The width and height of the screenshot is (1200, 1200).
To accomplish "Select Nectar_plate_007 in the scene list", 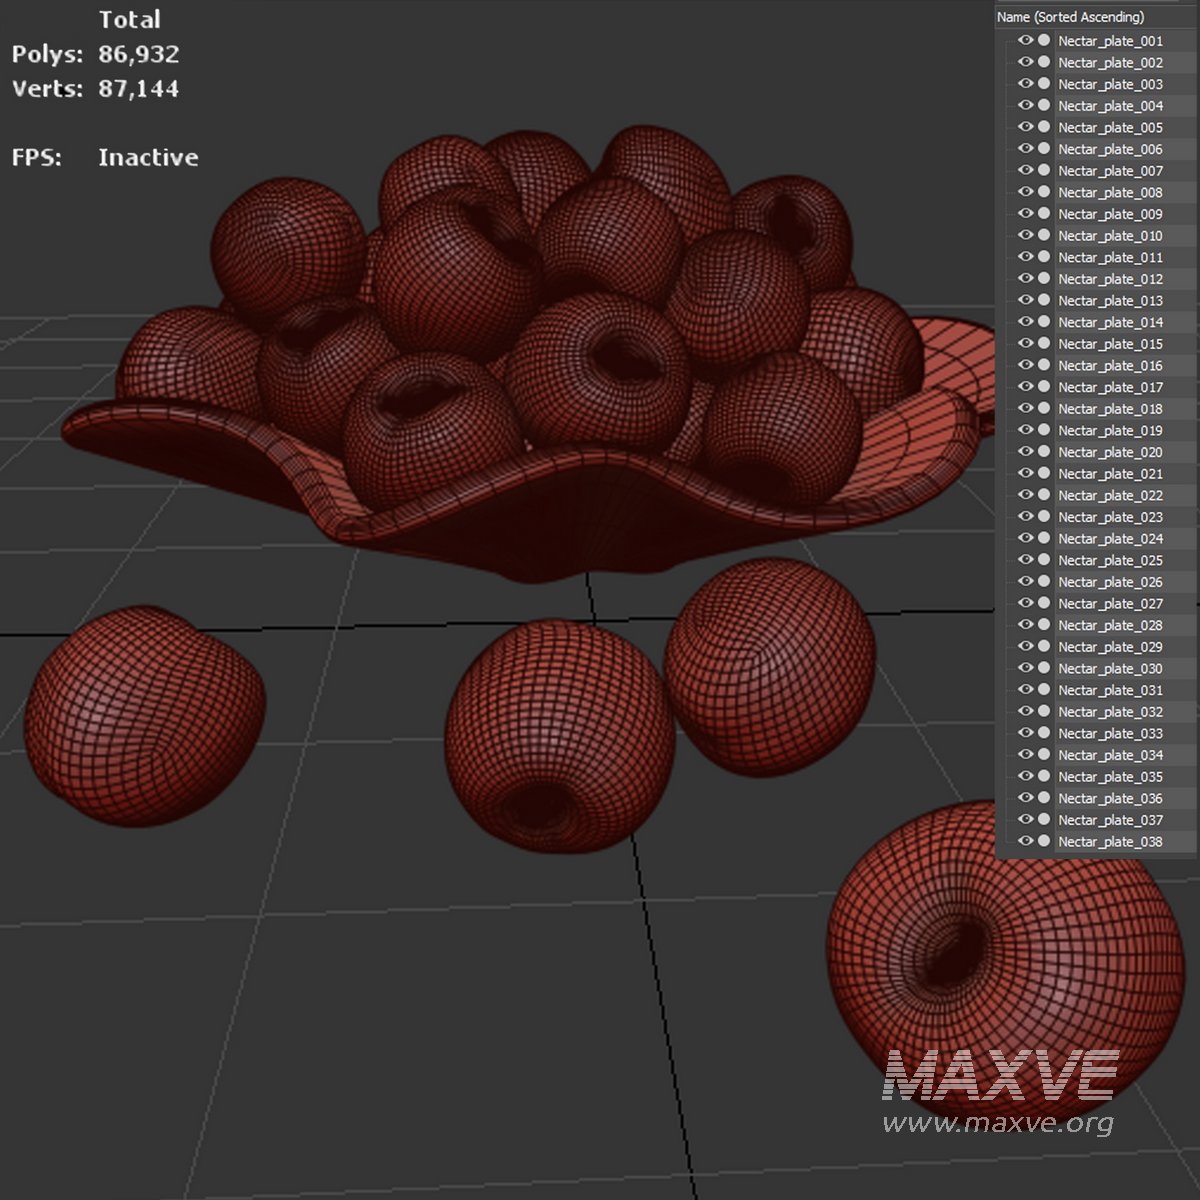I will pyautogui.click(x=1110, y=171).
